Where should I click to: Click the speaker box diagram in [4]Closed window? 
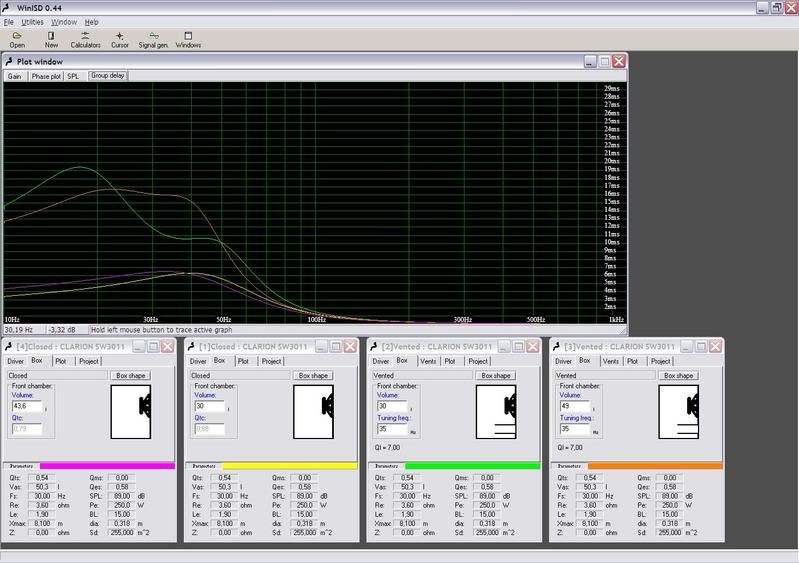click(131, 412)
